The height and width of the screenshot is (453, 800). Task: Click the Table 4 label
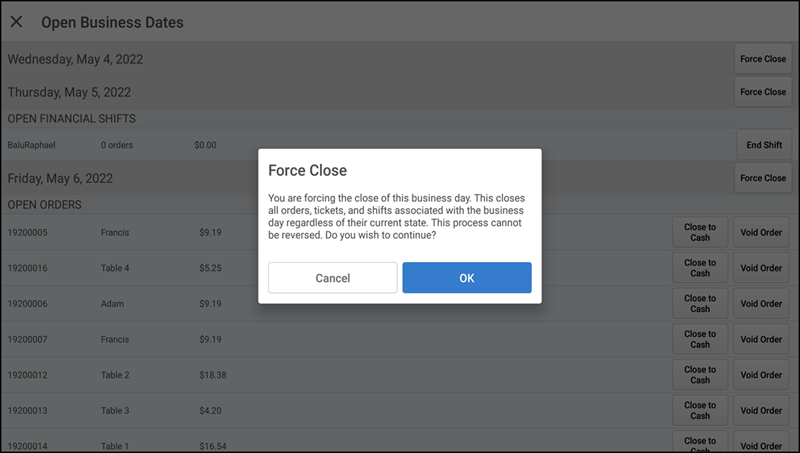(115, 268)
